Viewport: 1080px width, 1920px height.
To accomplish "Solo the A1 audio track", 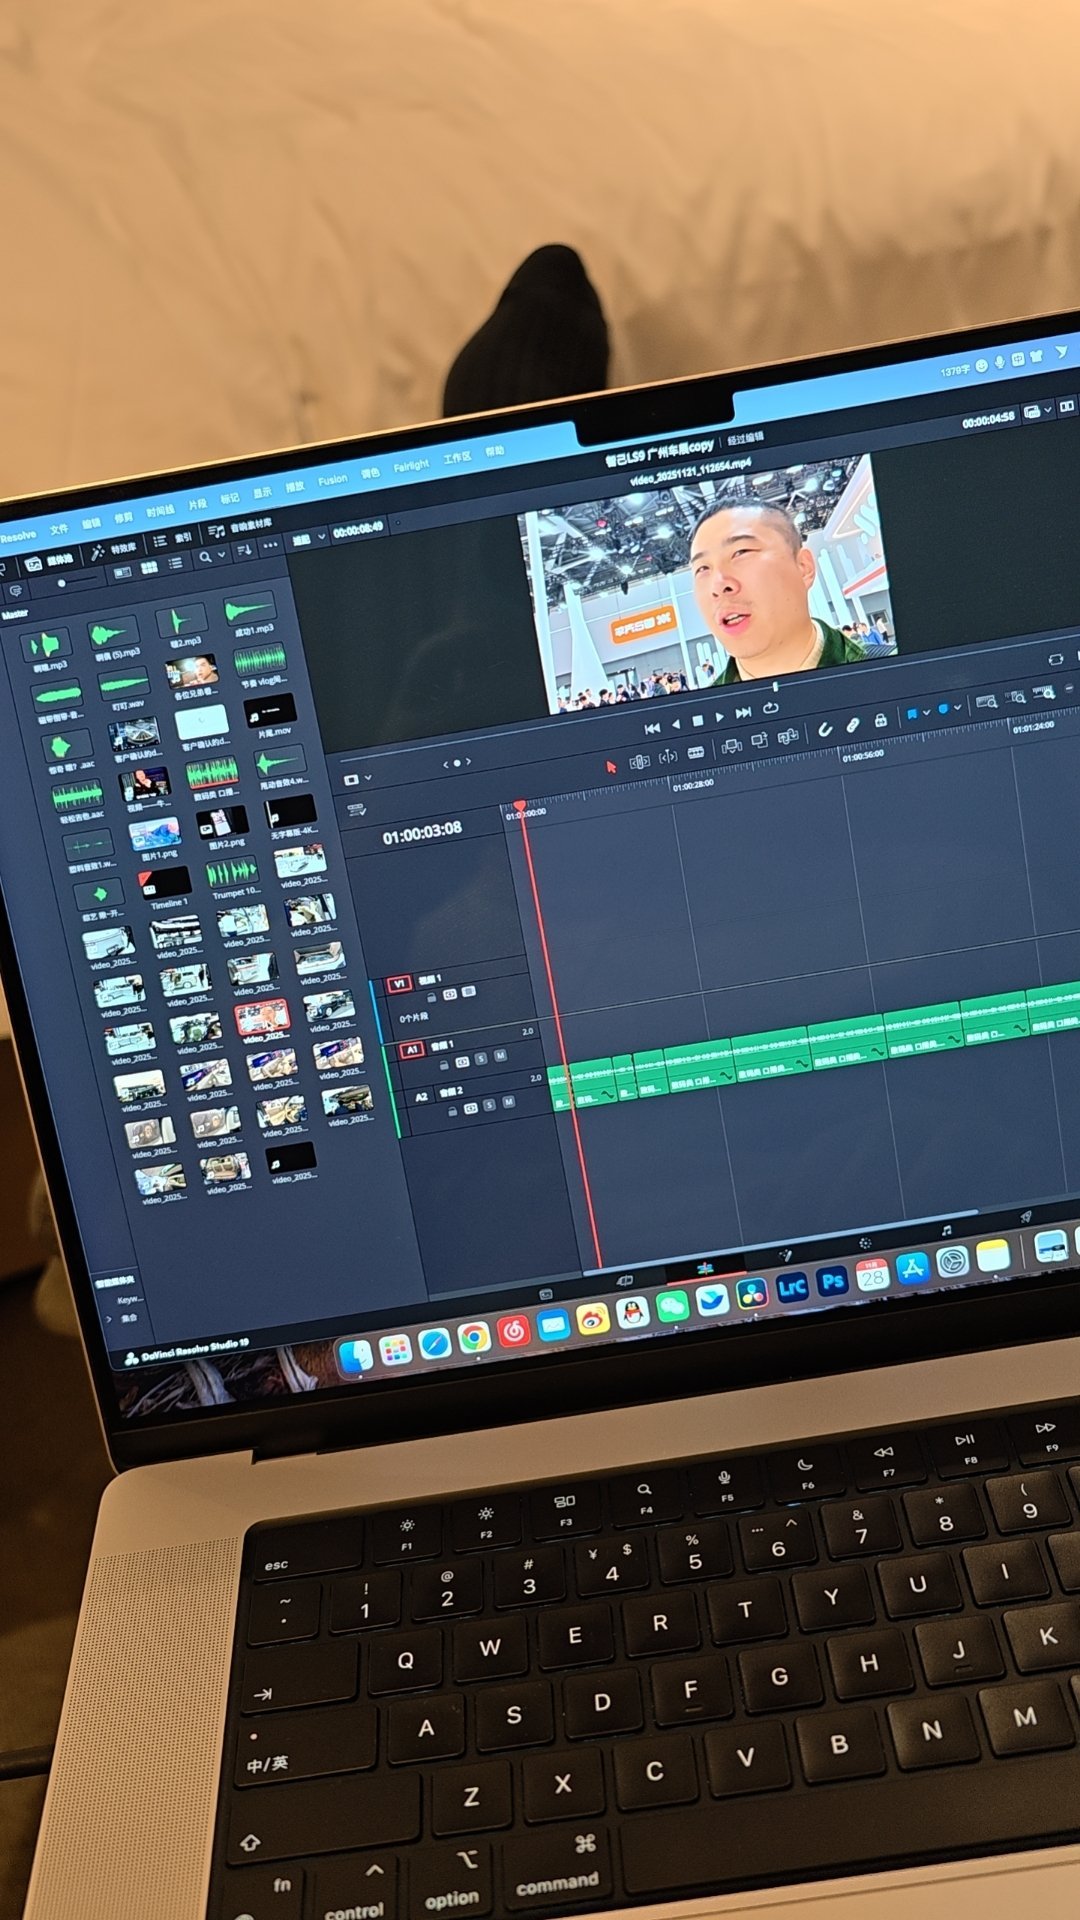I will coord(481,1058).
